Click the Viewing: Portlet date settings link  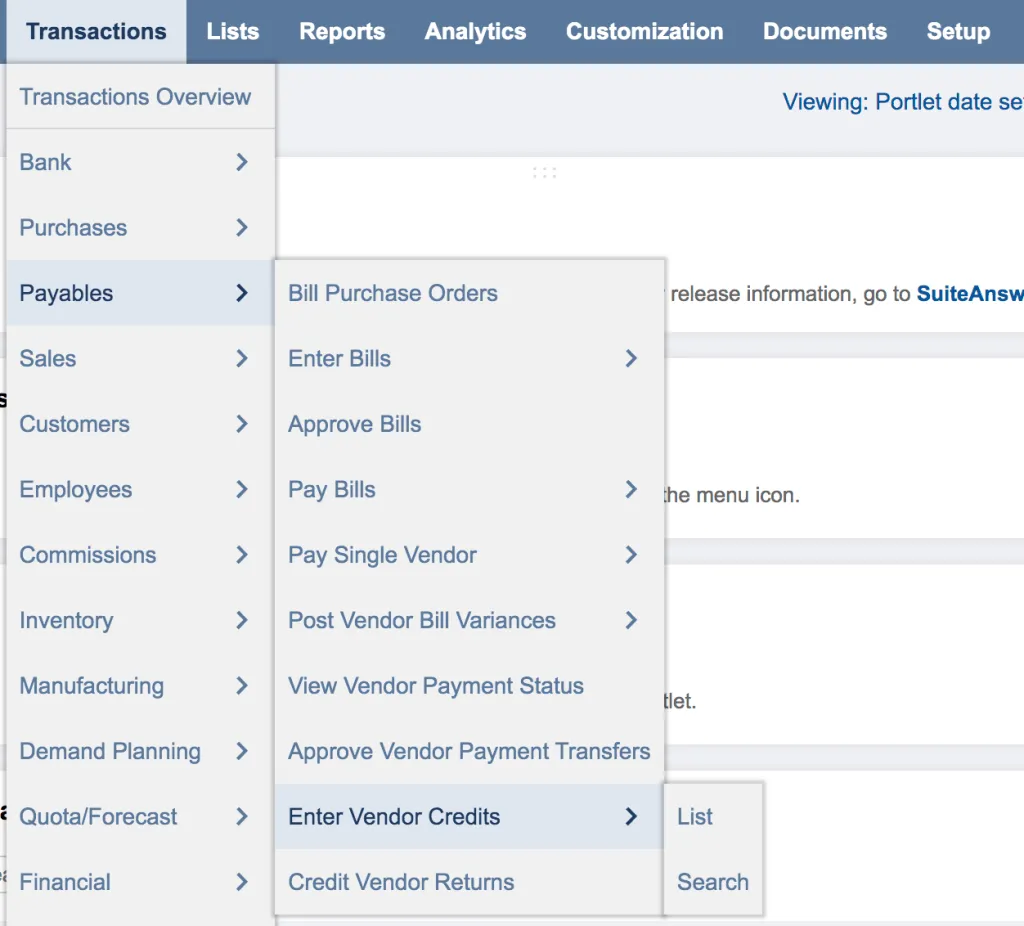[x=903, y=102]
